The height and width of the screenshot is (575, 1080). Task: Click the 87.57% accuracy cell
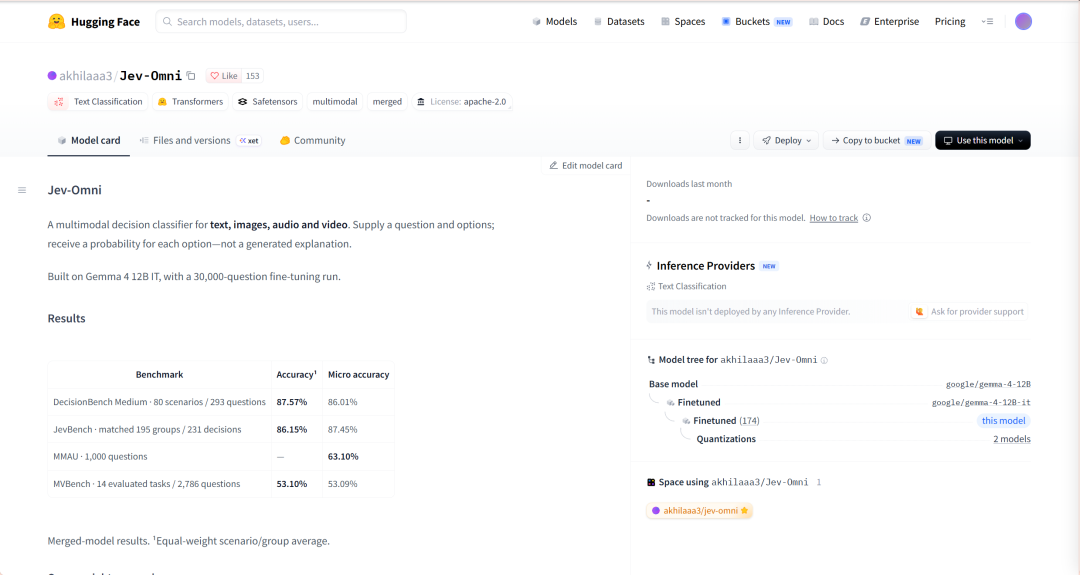292,402
